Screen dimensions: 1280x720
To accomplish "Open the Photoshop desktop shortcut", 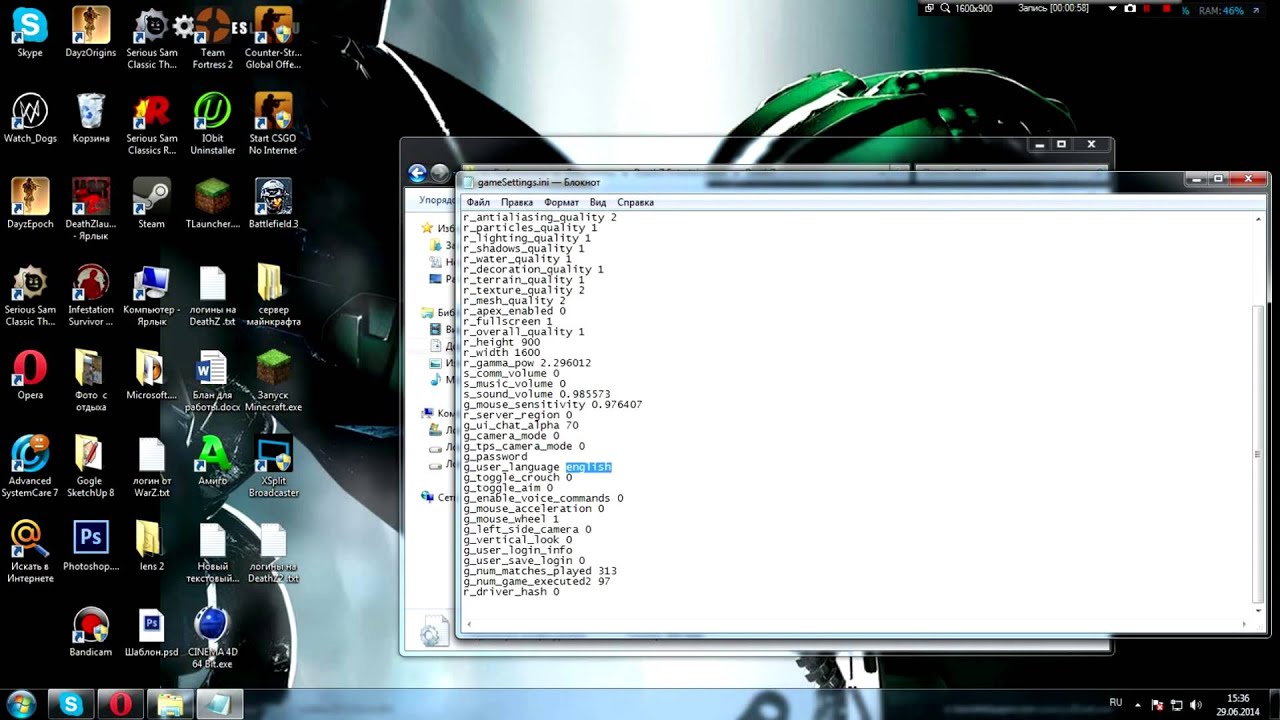I will tap(91, 546).
